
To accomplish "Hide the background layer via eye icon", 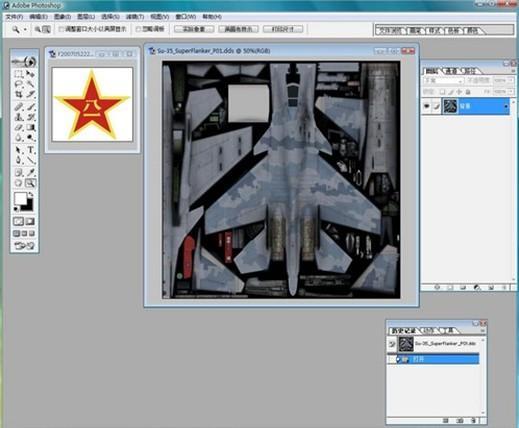I will click(x=426, y=106).
